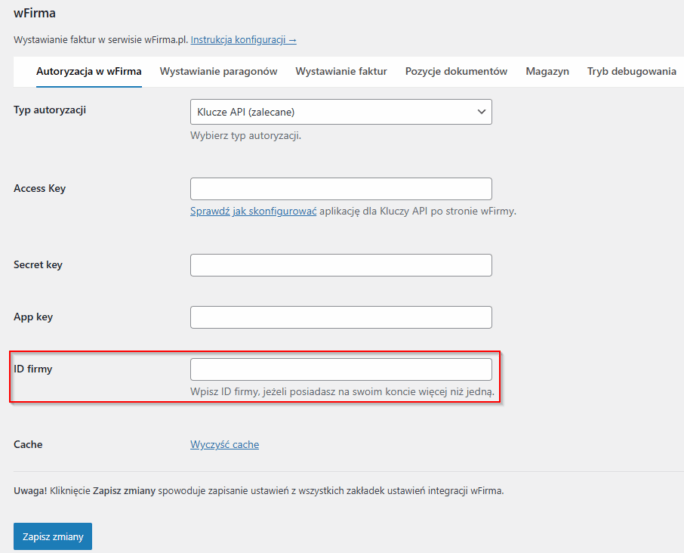Select the Pozycje dokumentów tab
This screenshot has height=553, width=684.
pyautogui.click(x=456, y=72)
